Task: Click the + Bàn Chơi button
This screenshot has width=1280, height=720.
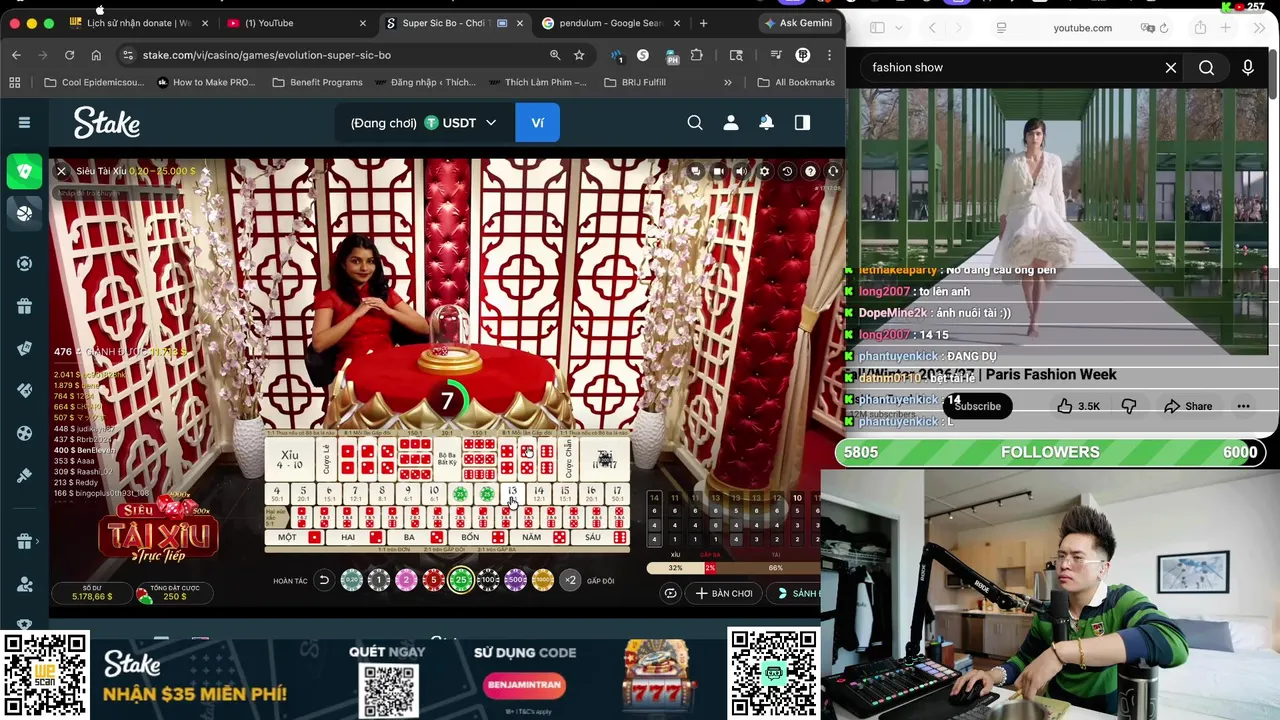Action: (x=724, y=593)
